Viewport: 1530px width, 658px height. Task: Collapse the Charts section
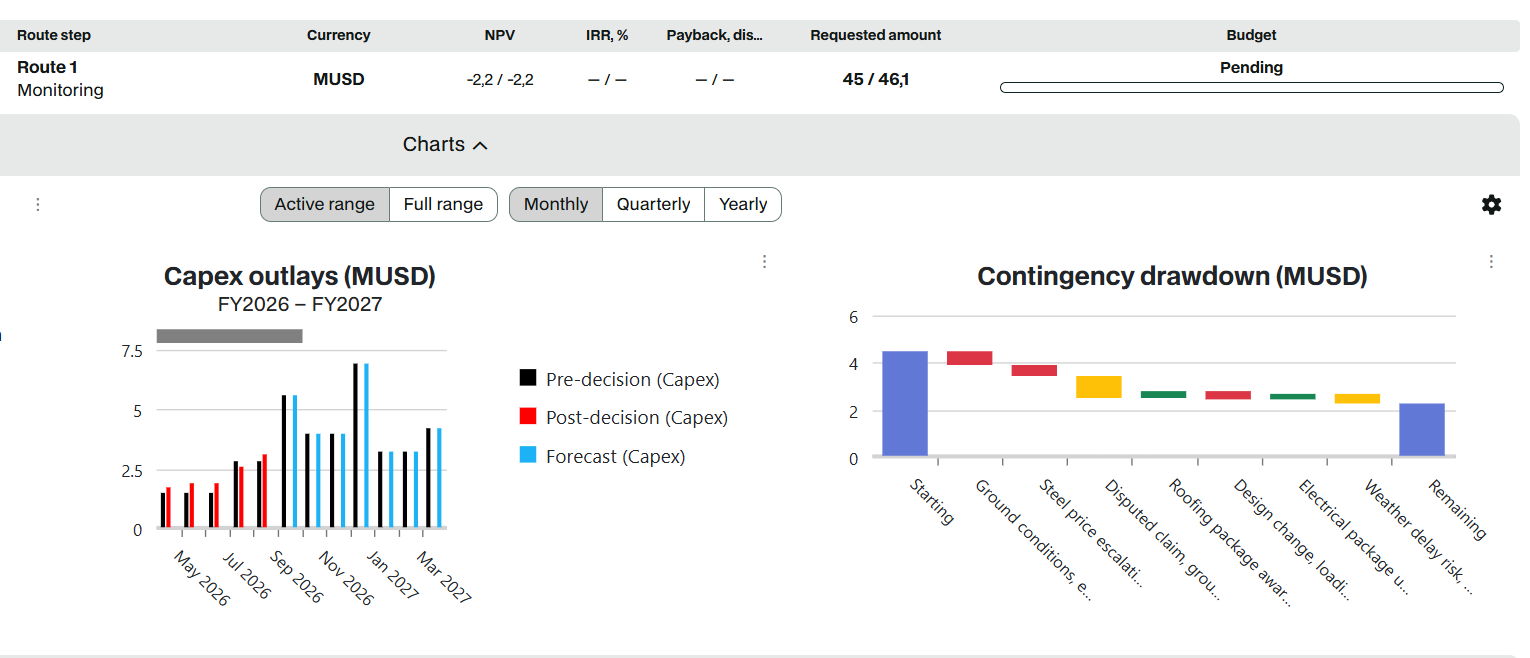coord(445,144)
